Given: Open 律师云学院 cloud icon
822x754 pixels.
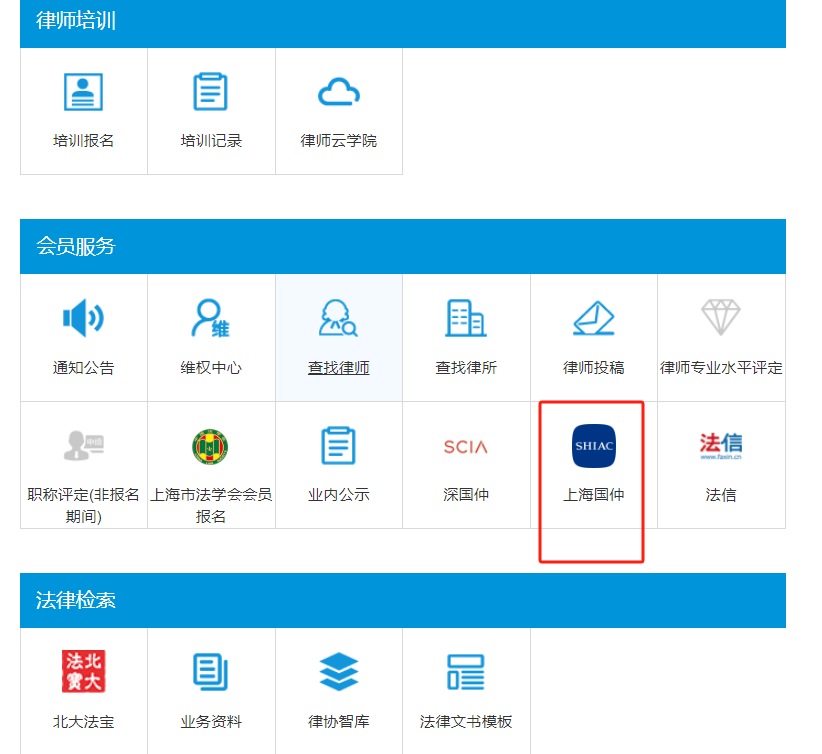Looking at the screenshot, I should click(339, 93).
